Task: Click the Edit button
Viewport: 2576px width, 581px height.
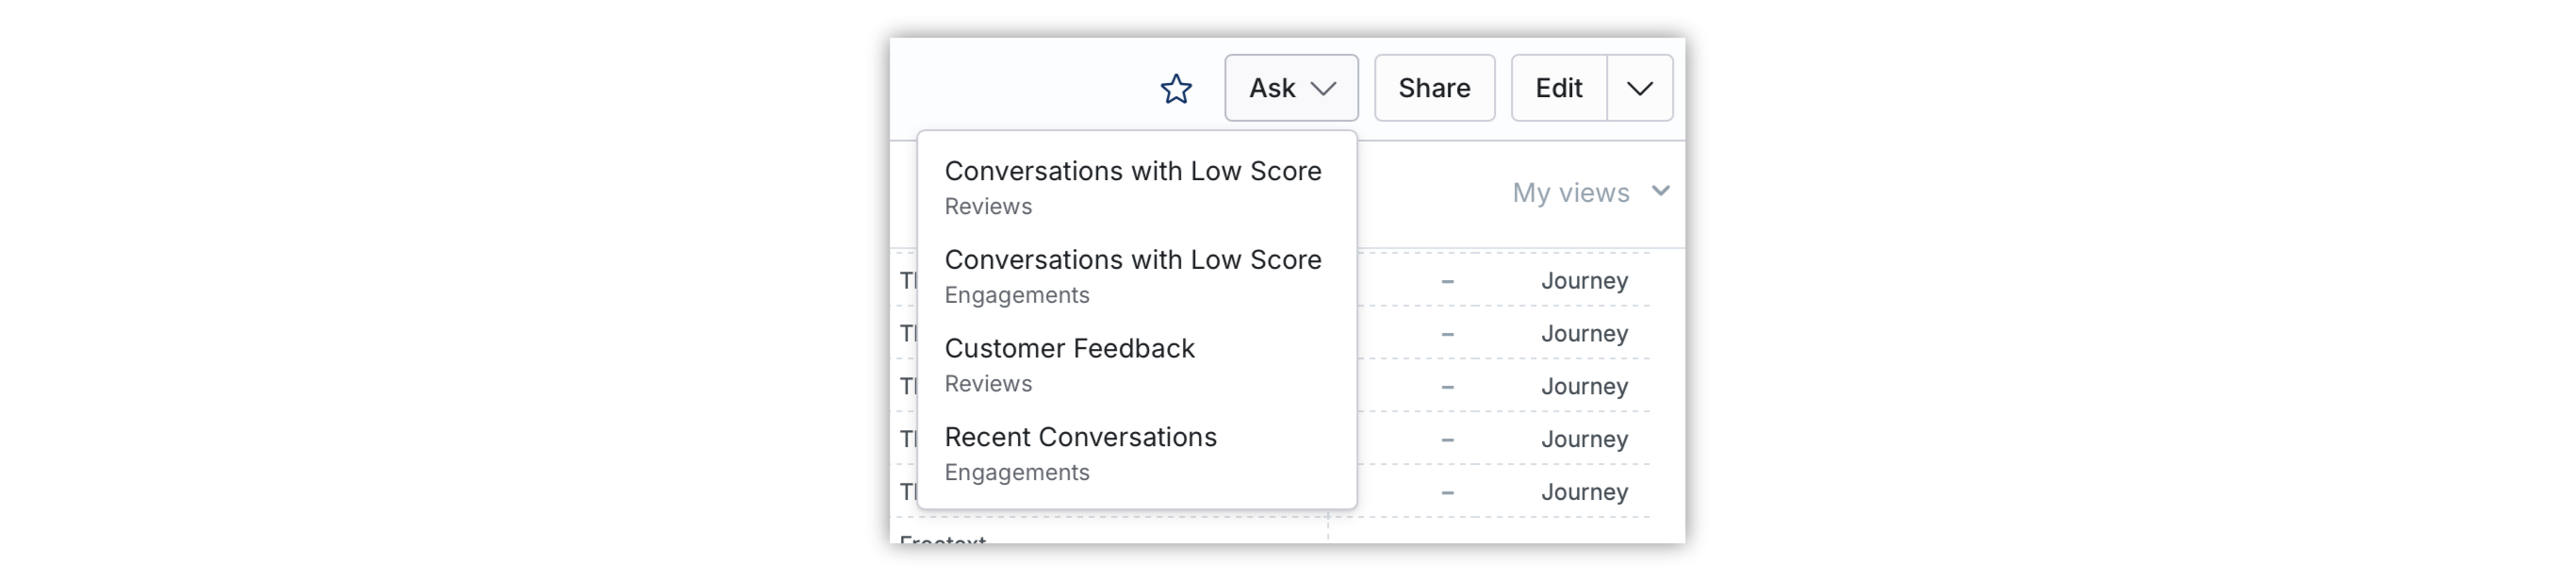Action: coord(1559,88)
